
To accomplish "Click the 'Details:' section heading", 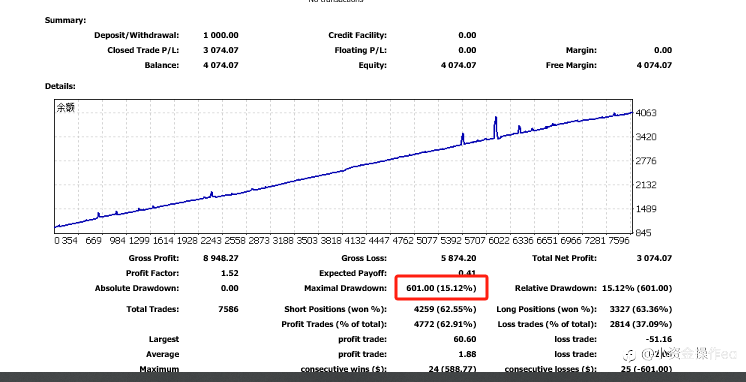I will pyautogui.click(x=60, y=86).
